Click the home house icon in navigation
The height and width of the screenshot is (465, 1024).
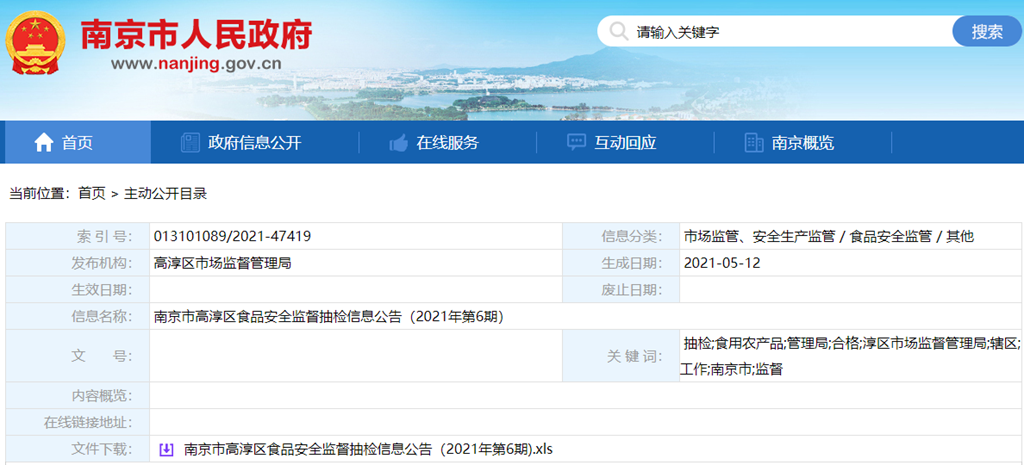pos(43,142)
